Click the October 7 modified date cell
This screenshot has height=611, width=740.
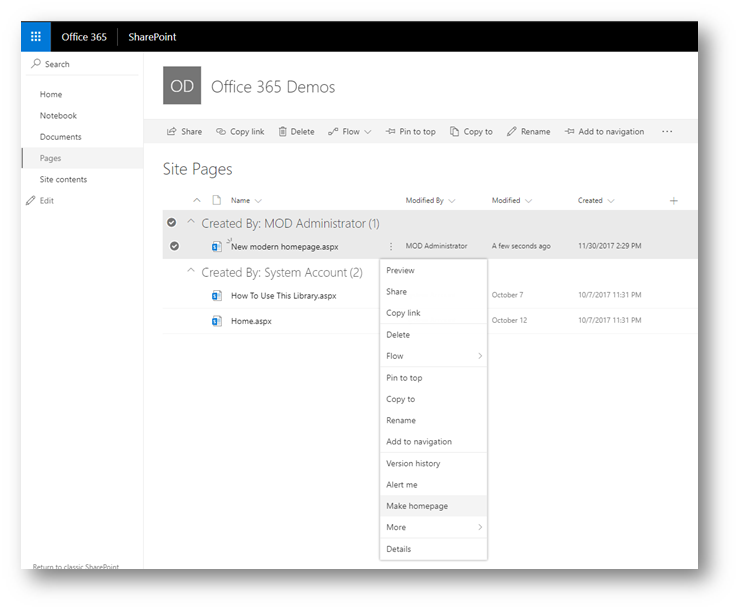click(507, 295)
